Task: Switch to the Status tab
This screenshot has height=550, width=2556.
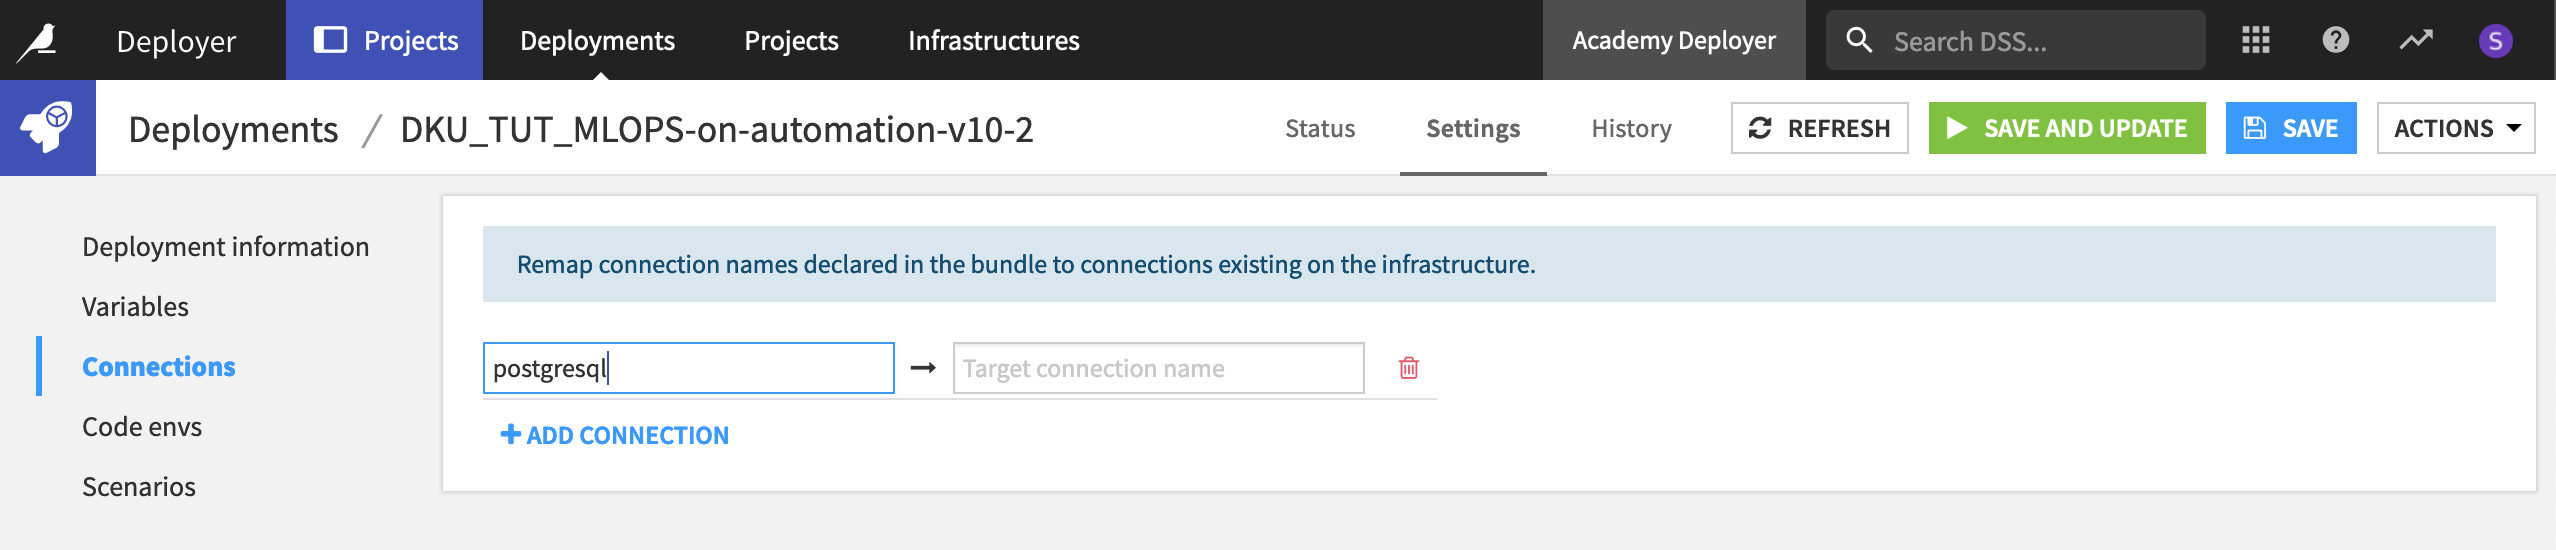Action: (1320, 128)
